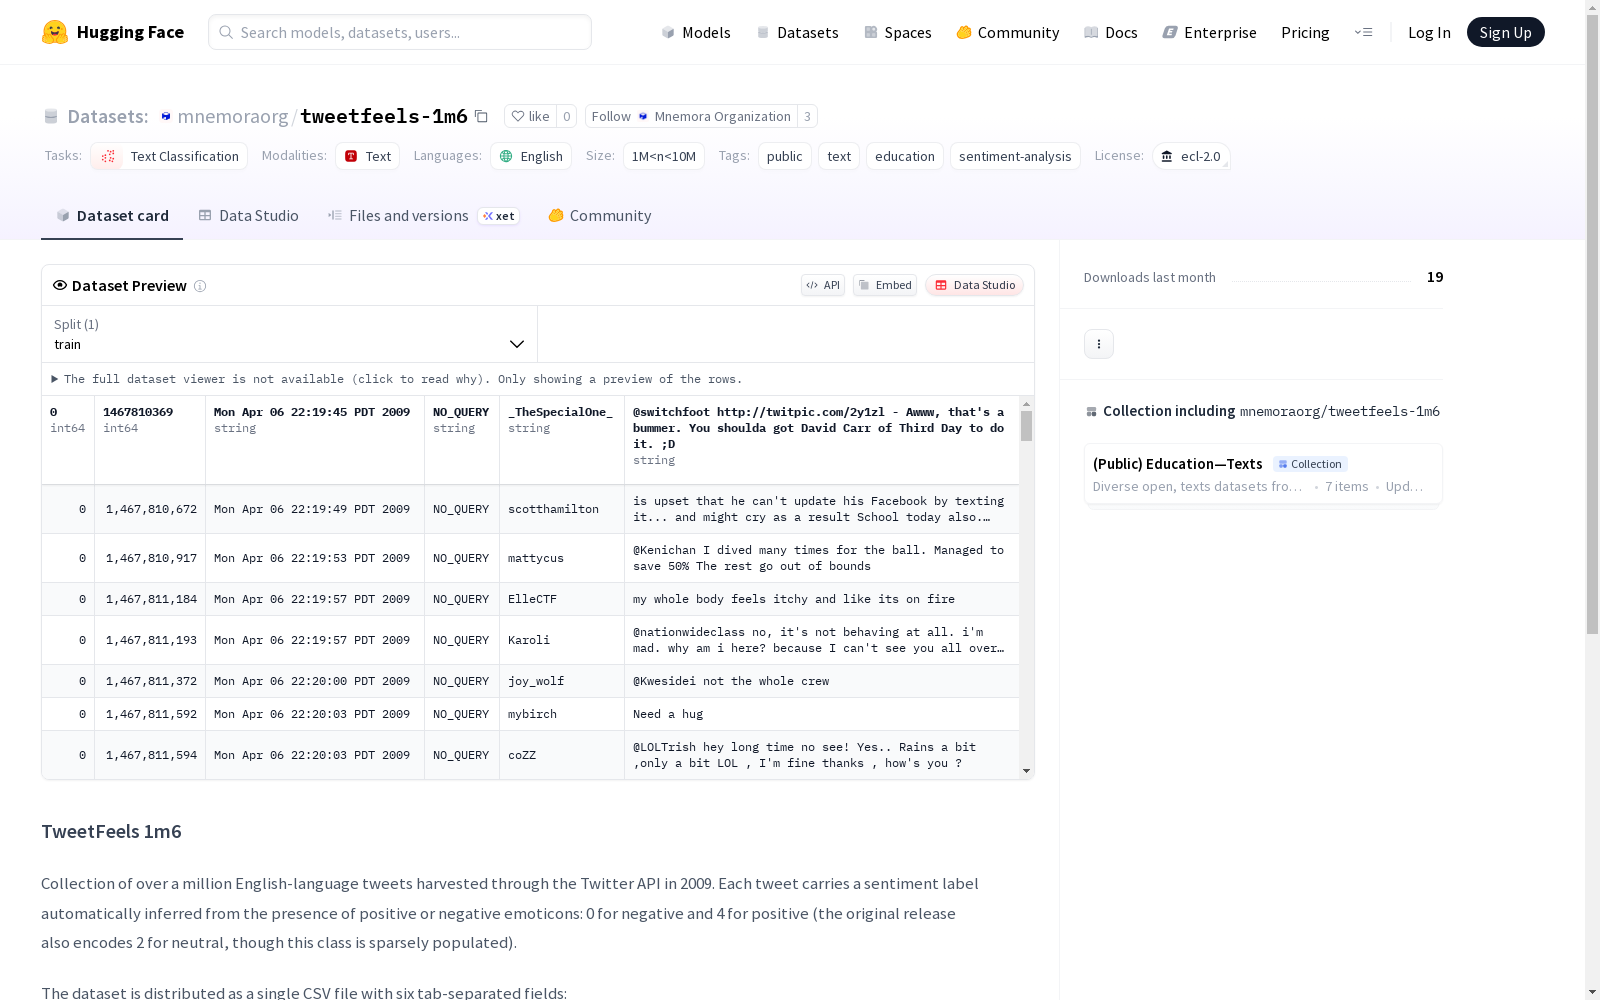
Task: Click the Dataset Preview eye icon
Action: point(60,285)
